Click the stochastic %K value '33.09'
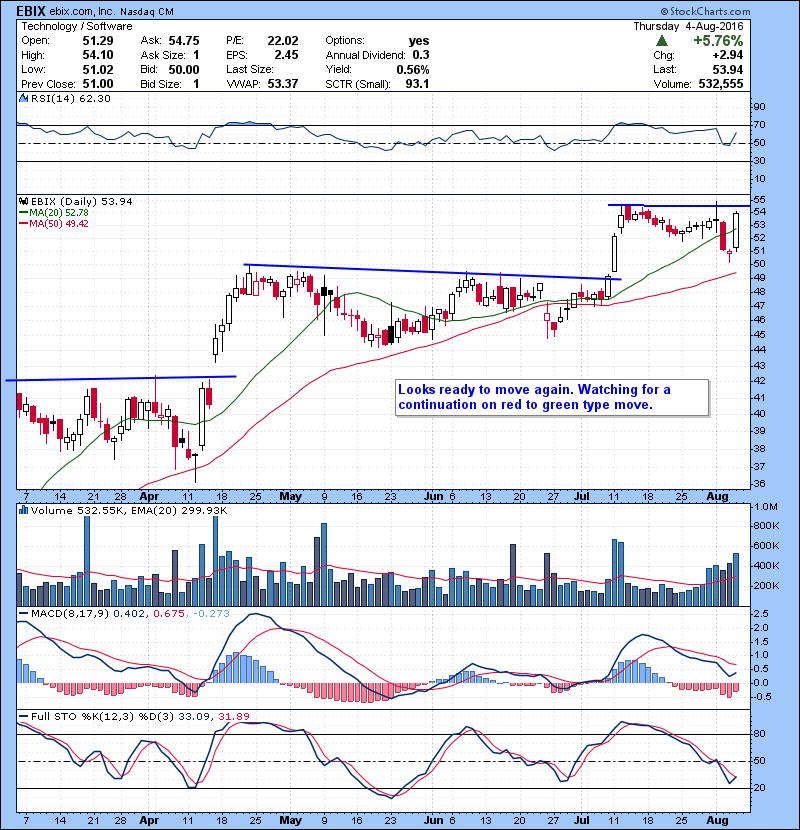 pos(194,717)
